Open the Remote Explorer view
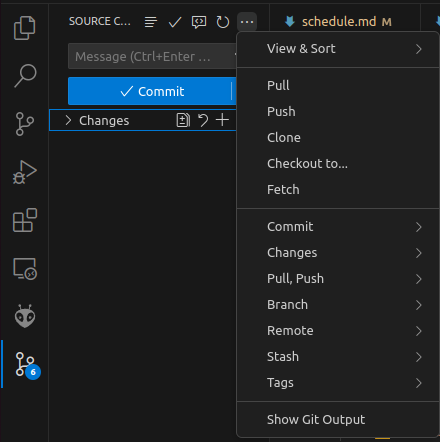This screenshot has height=442, width=440. point(25,269)
